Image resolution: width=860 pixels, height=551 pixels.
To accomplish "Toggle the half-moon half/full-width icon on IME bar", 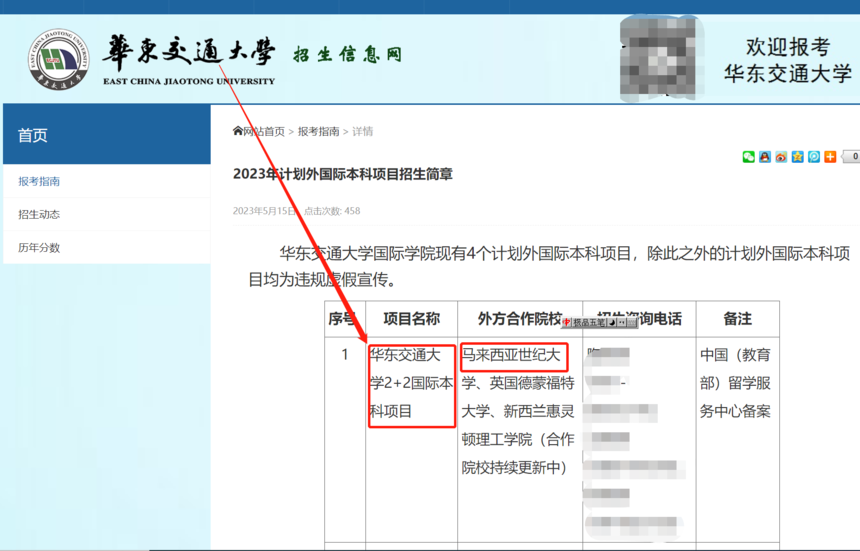I will (x=612, y=322).
